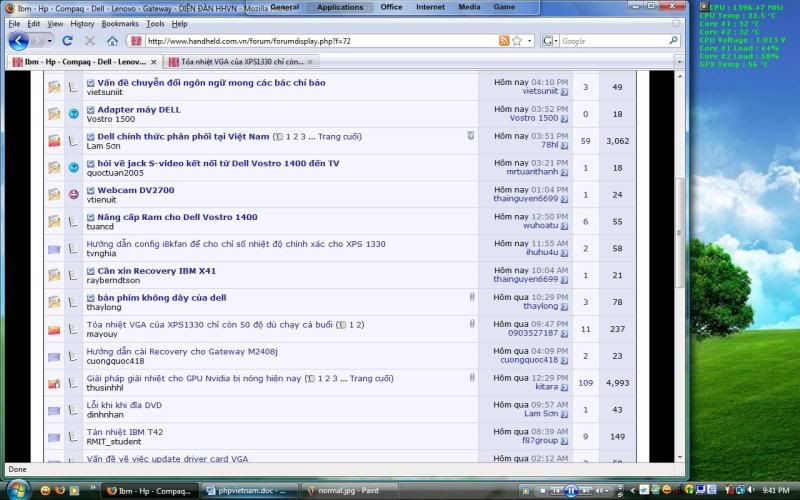This screenshot has height=500, width=800.
Task: Reload the current forum page
Action: (x=67, y=41)
